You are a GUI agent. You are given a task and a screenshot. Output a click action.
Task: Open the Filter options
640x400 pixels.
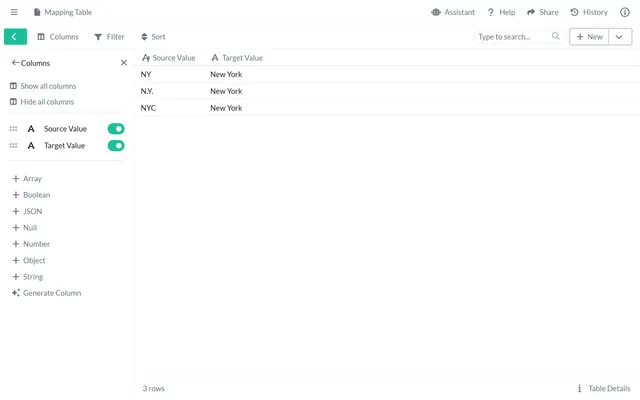click(x=109, y=36)
